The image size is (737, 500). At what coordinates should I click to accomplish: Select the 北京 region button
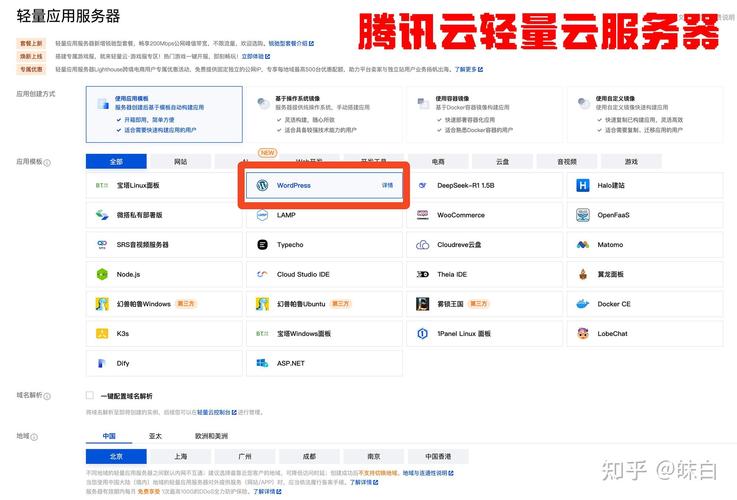116,456
